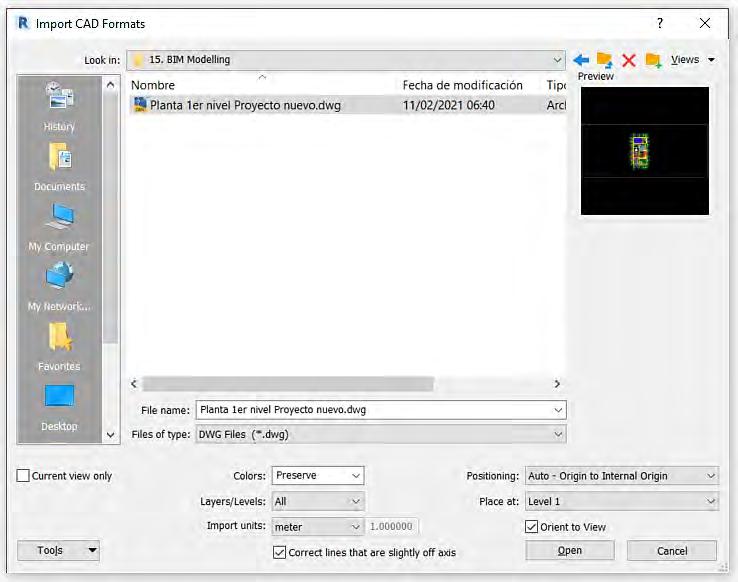Close the Import CAD Formats dialog
The width and height of the screenshot is (738, 582).
(x=705, y=23)
